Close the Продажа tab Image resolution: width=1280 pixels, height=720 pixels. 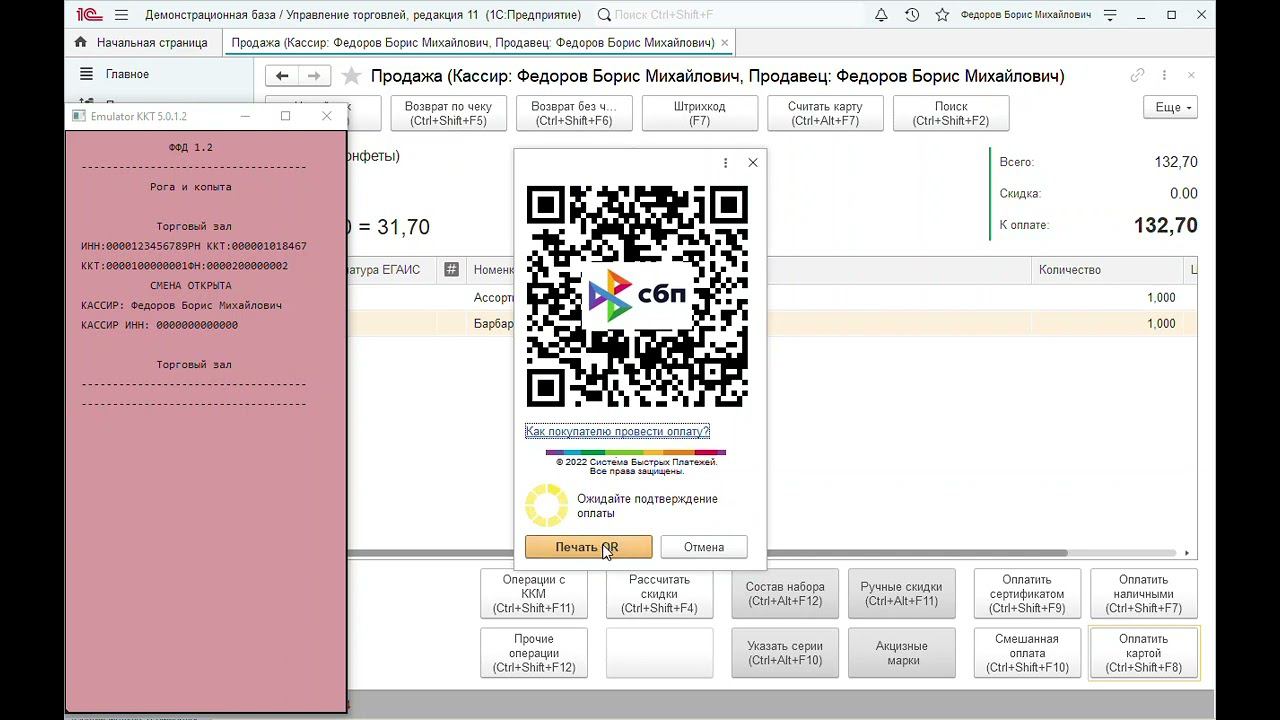click(725, 43)
